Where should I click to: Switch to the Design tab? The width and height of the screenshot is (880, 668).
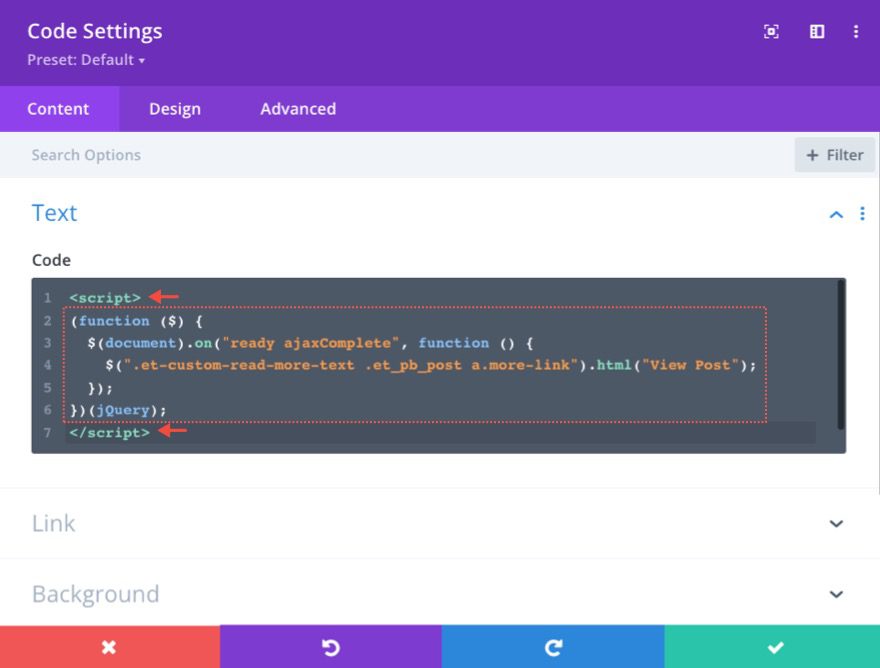coord(175,109)
